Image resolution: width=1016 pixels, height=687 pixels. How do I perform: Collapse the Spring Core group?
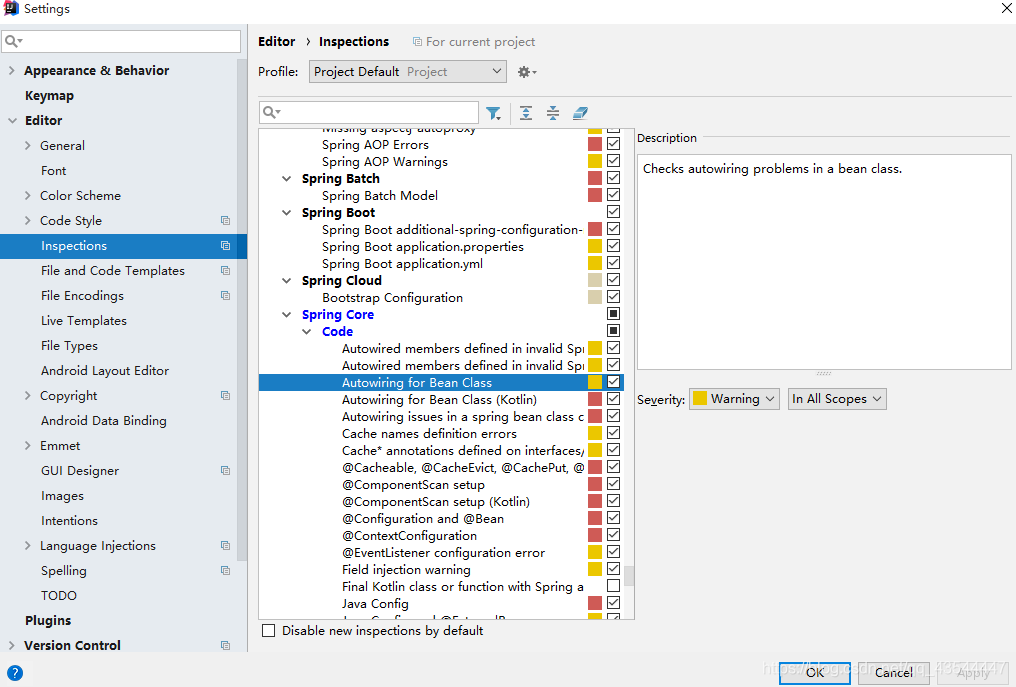[286, 314]
